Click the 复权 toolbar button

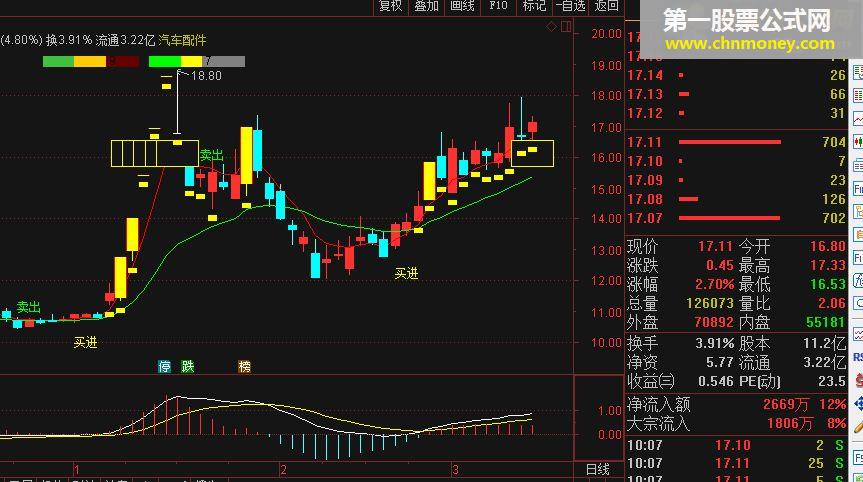391,6
